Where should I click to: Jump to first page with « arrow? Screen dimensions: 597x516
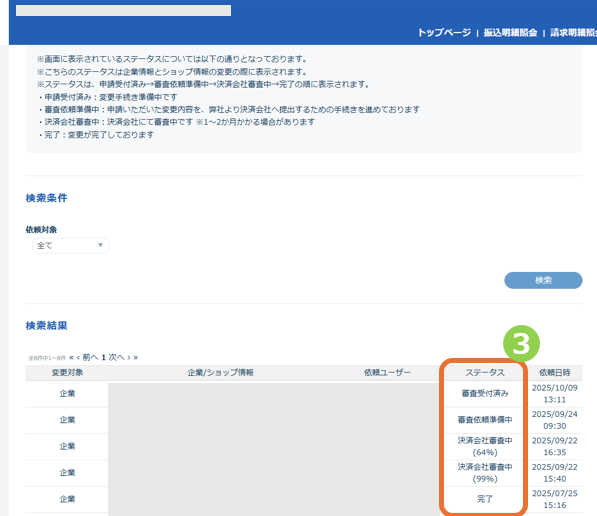tap(71, 358)
